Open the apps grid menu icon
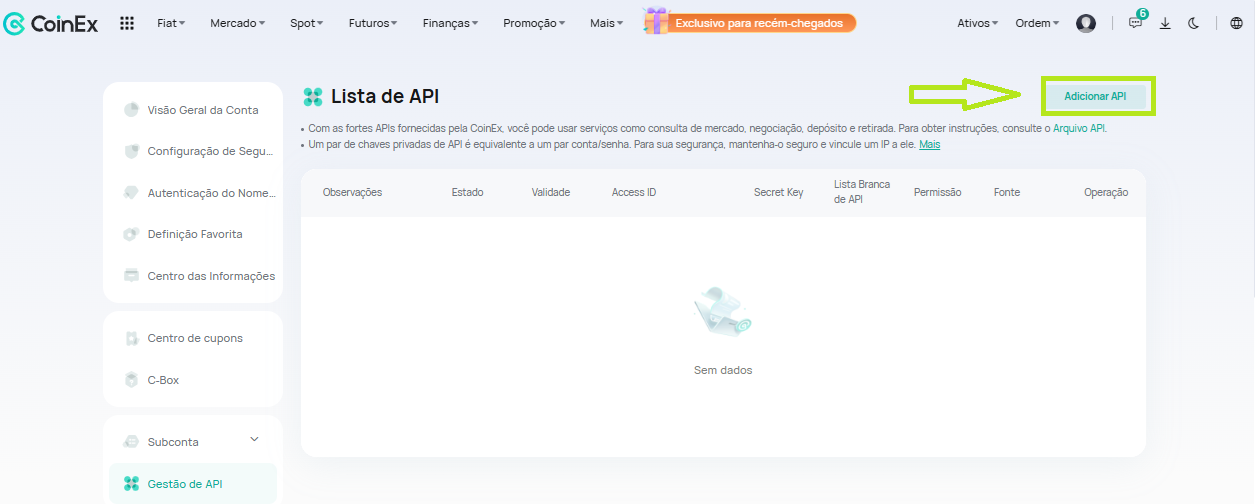Screen dimensions: 1255x504 [x=127, y=23]
